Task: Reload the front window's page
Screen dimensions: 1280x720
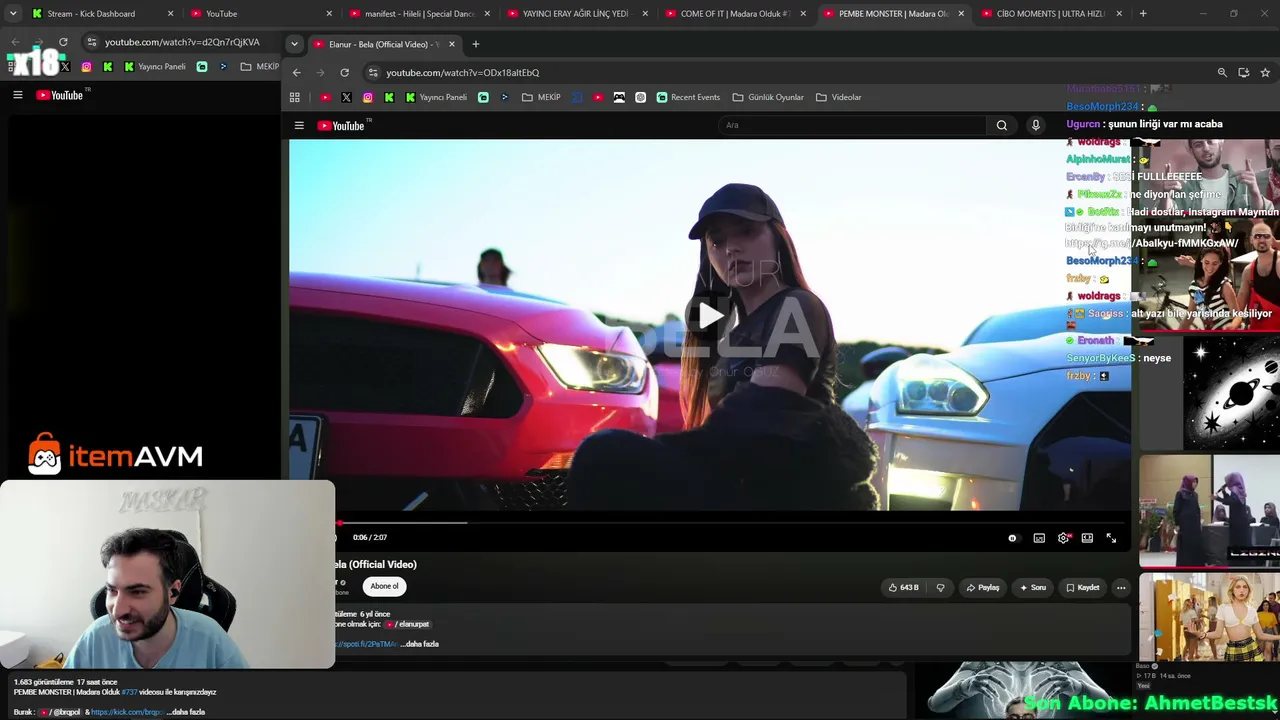Action: tap(344, 72)
